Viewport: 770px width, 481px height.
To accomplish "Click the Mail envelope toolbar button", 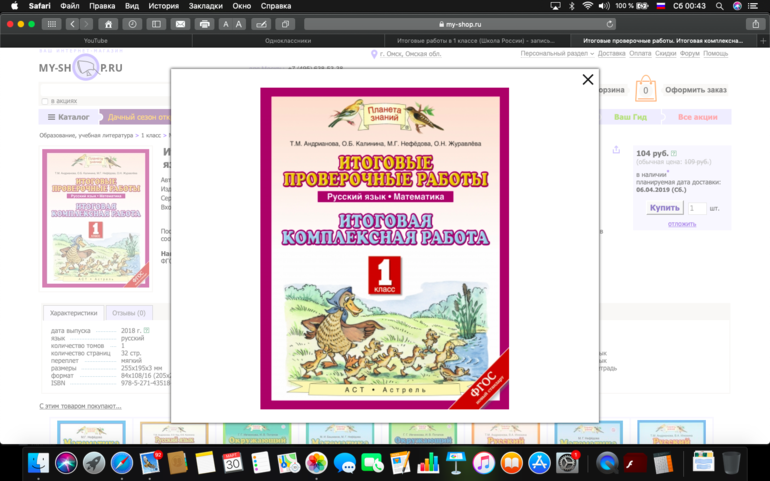I will click(x=180, y=24).
